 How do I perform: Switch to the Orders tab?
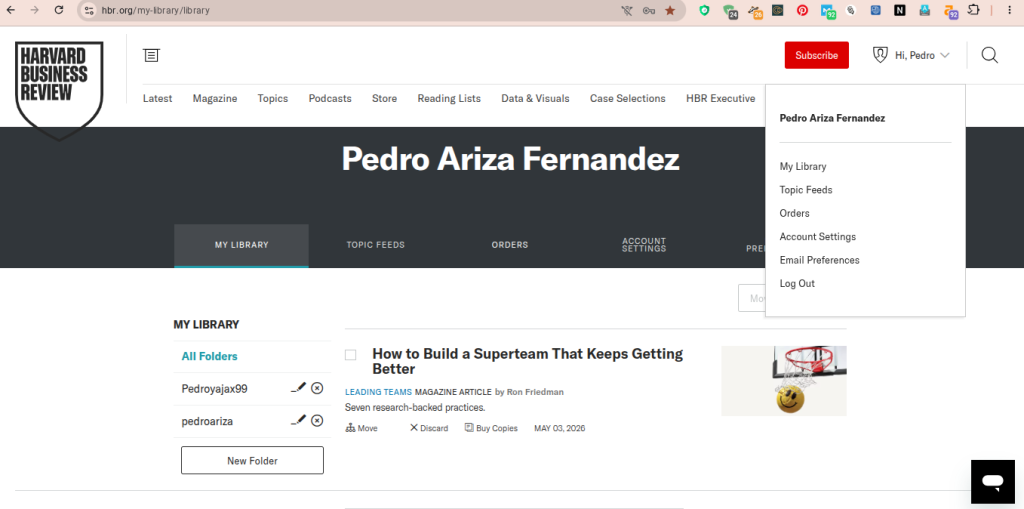510,245
